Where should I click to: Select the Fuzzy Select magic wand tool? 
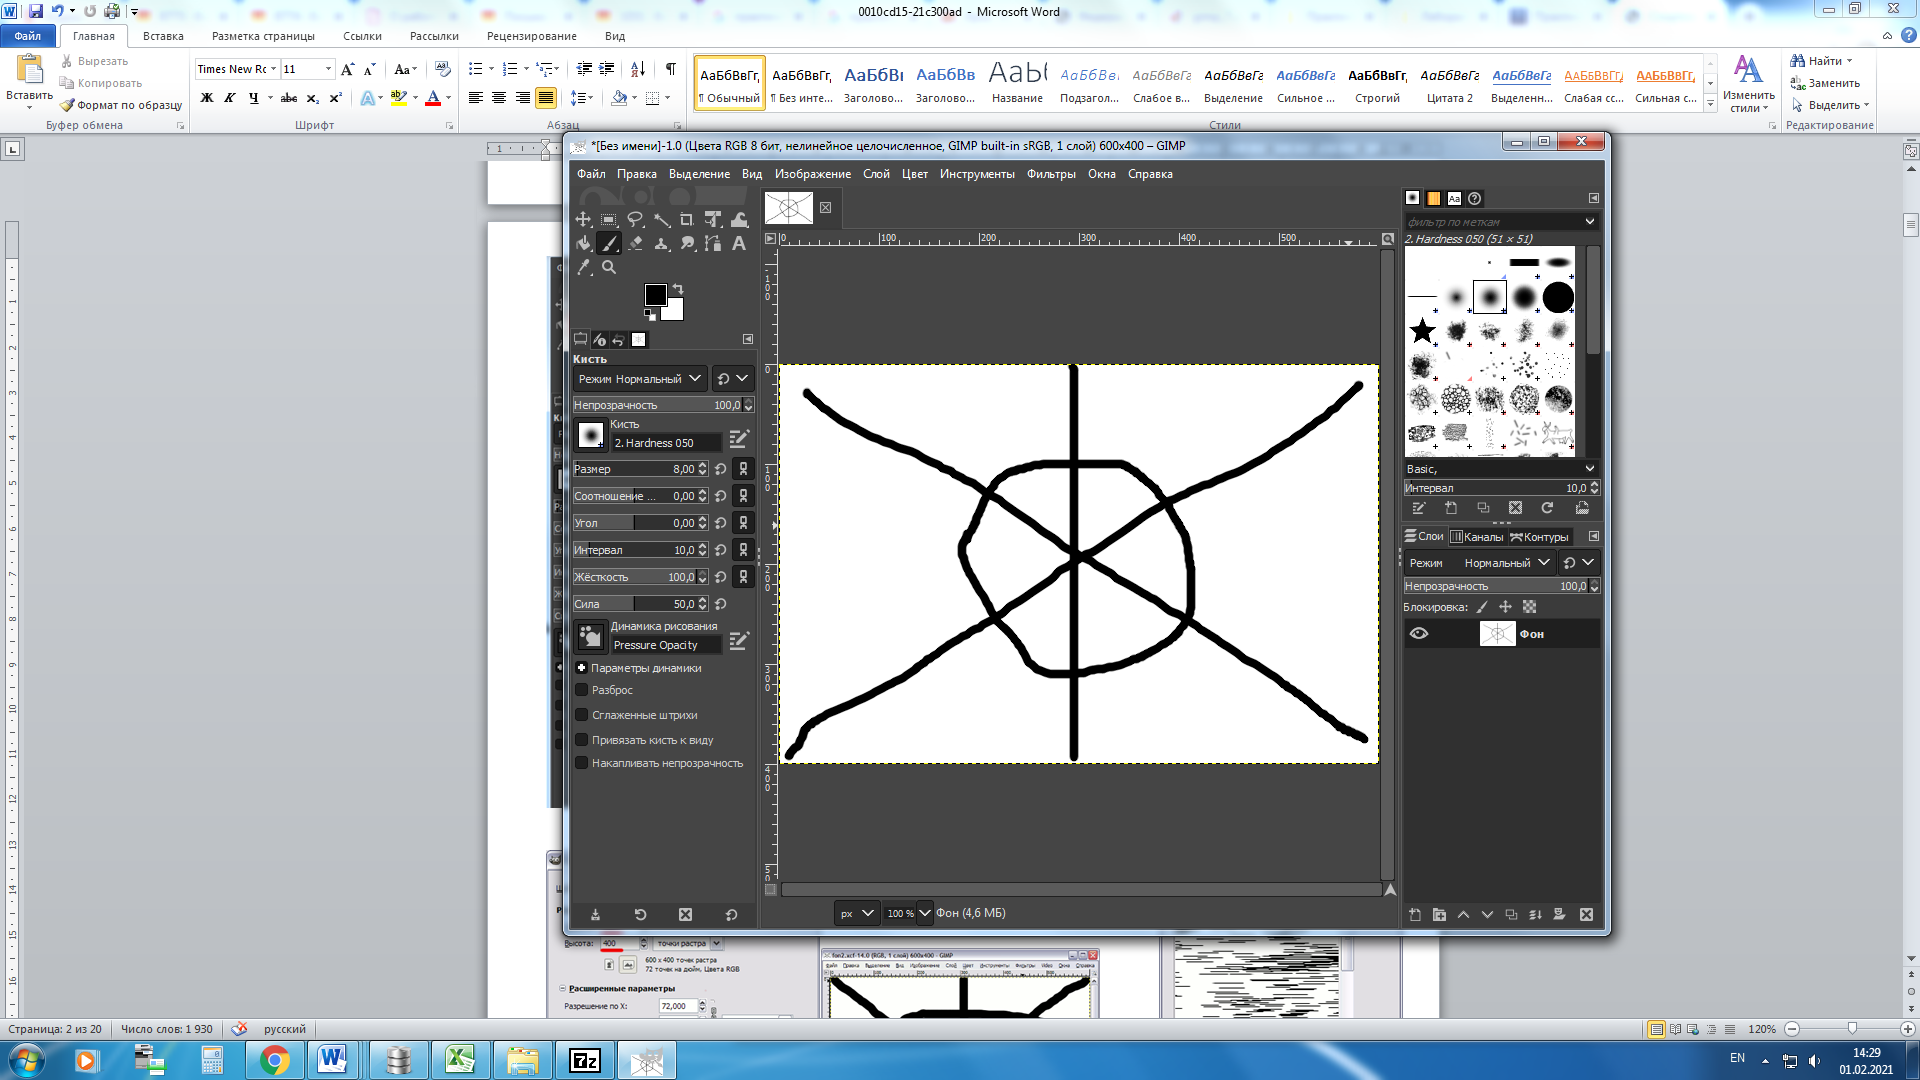point(661,219)
